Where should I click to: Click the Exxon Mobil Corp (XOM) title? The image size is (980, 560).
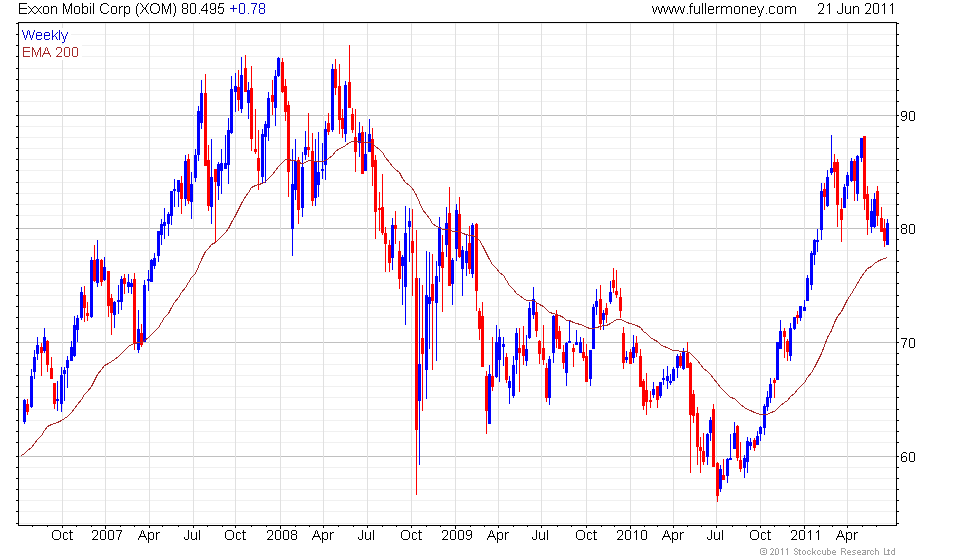pyautogui.click(x=98, y=9)
